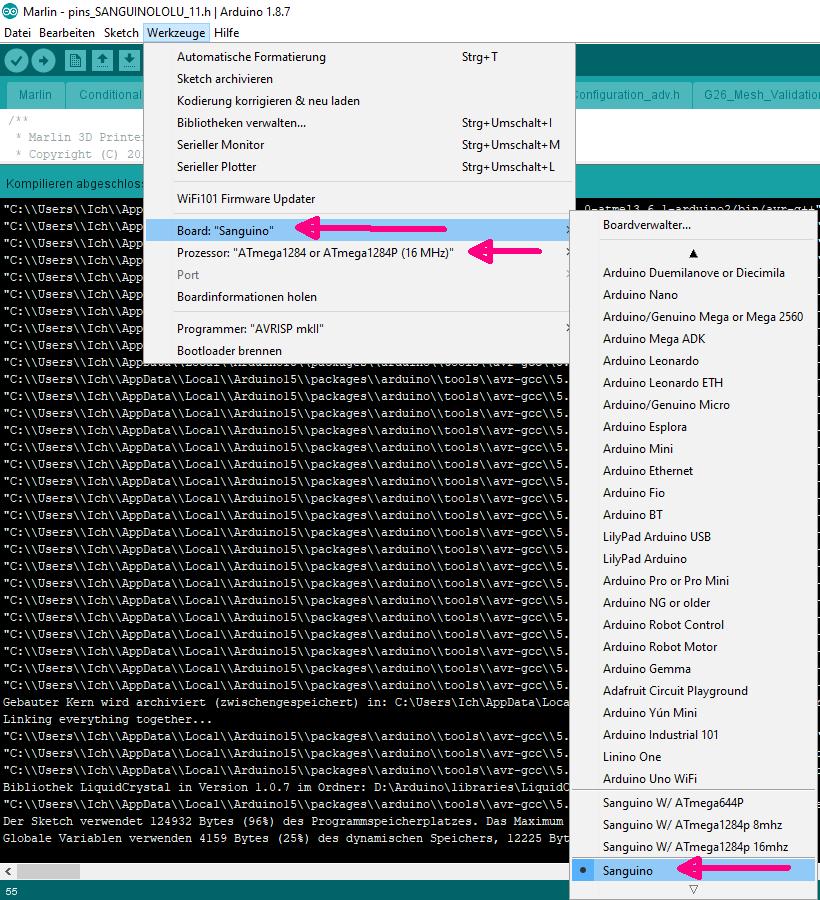Select Arduino/Genuino Mega or Mega 2560

point(694,317)
